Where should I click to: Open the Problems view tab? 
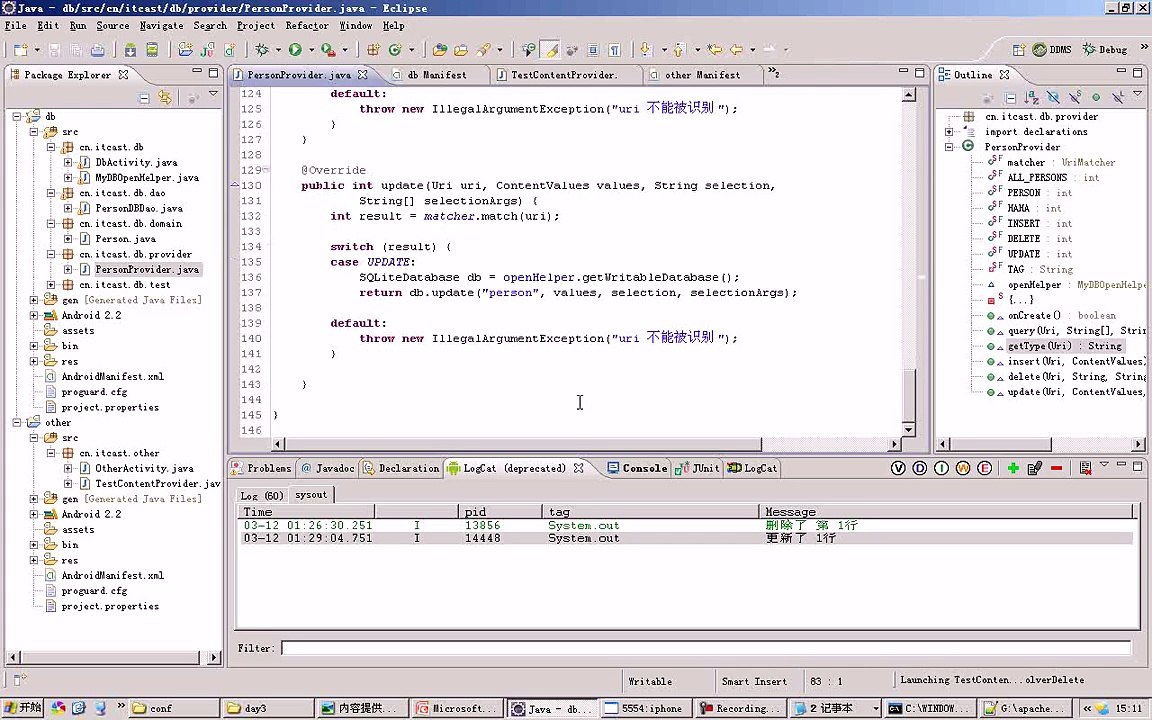tap(262, 468)
